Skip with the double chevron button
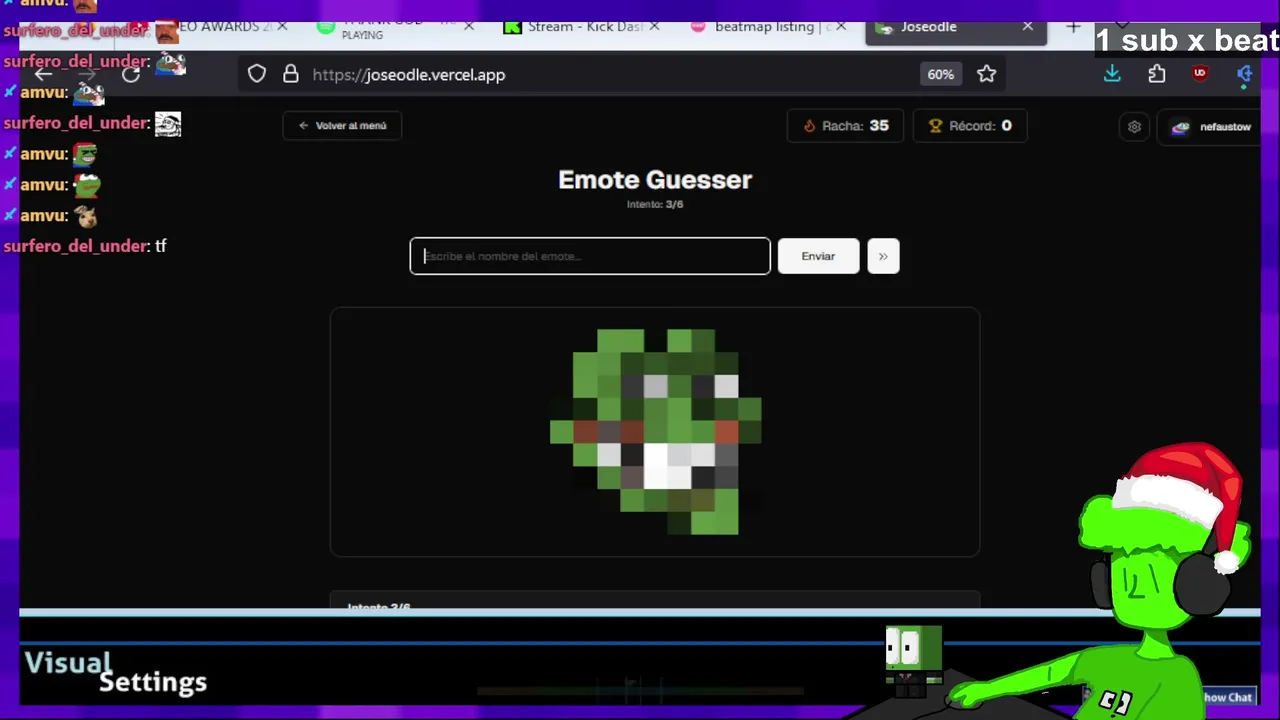 click(x=883, y=256)
